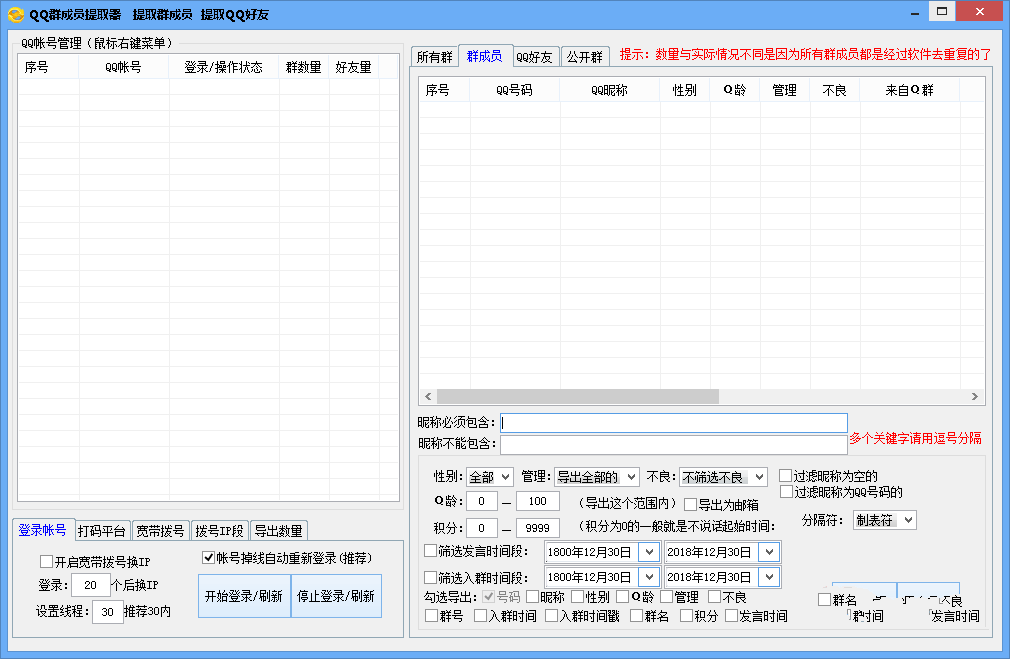Tick the 过滤昵称为空的 checkbox
Screen dimensions: 1010x659
pyautogui.click(x=785, y=475)
